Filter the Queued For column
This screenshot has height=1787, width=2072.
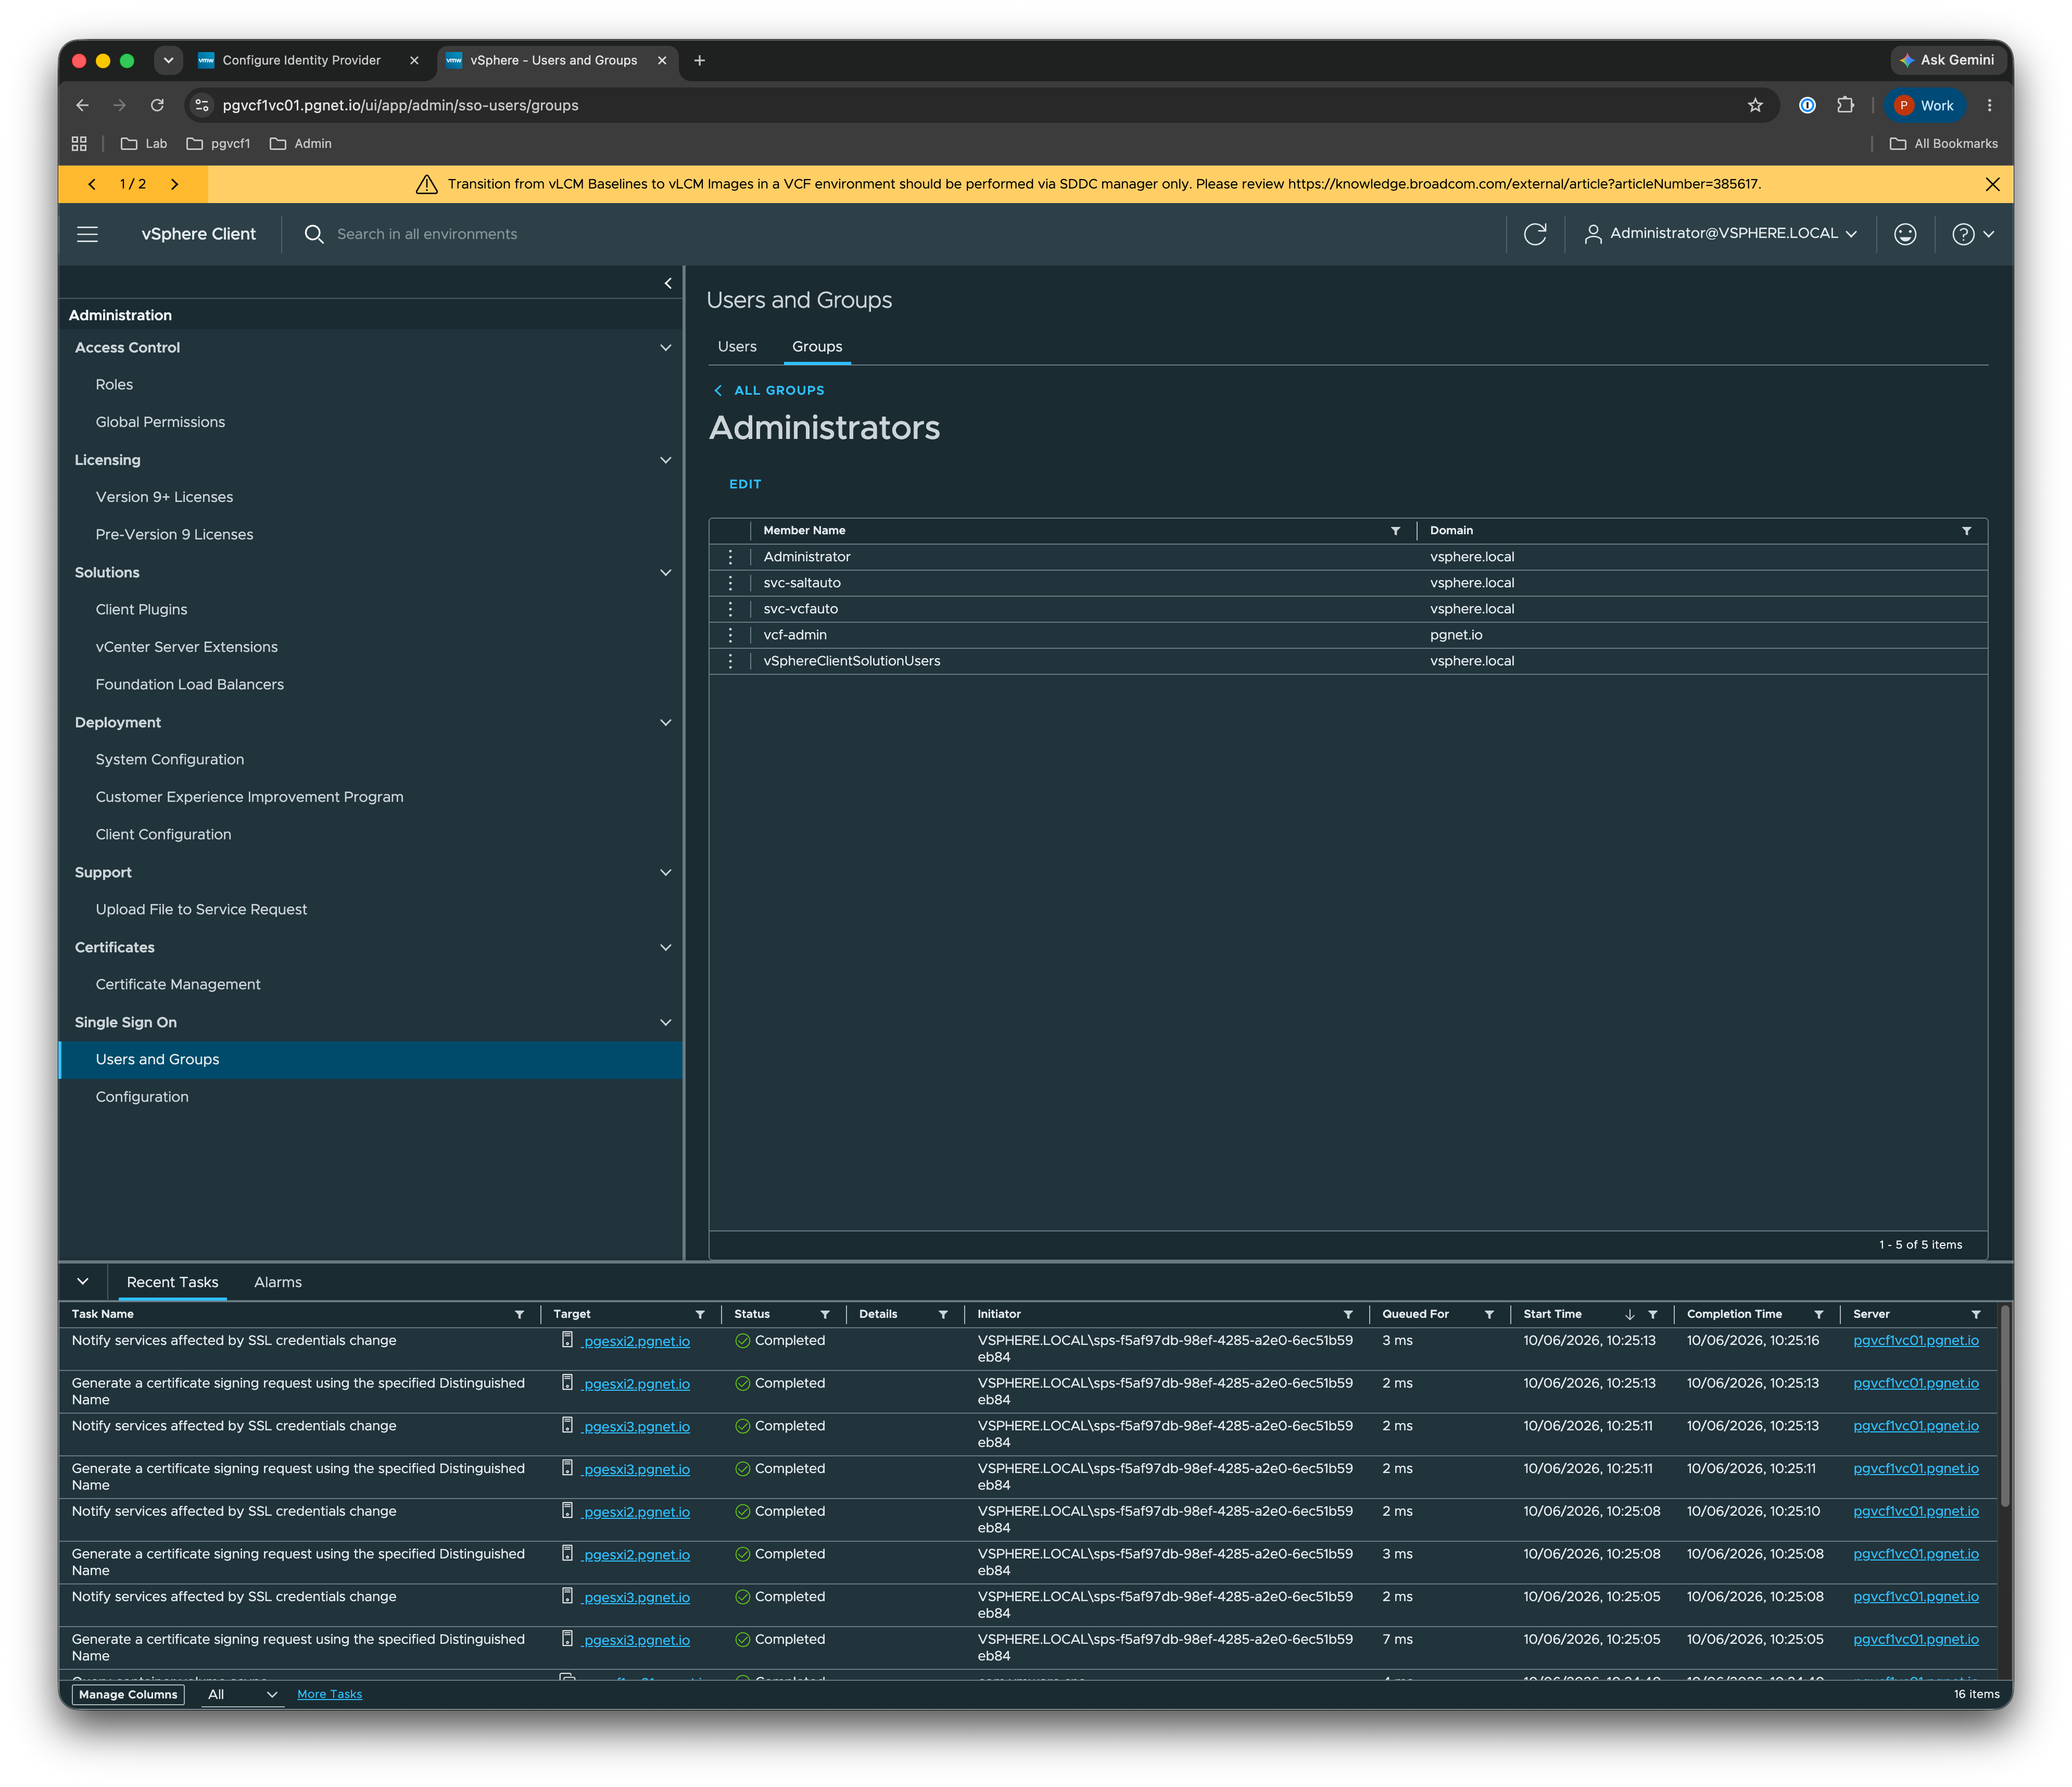click(1489, 1315)
